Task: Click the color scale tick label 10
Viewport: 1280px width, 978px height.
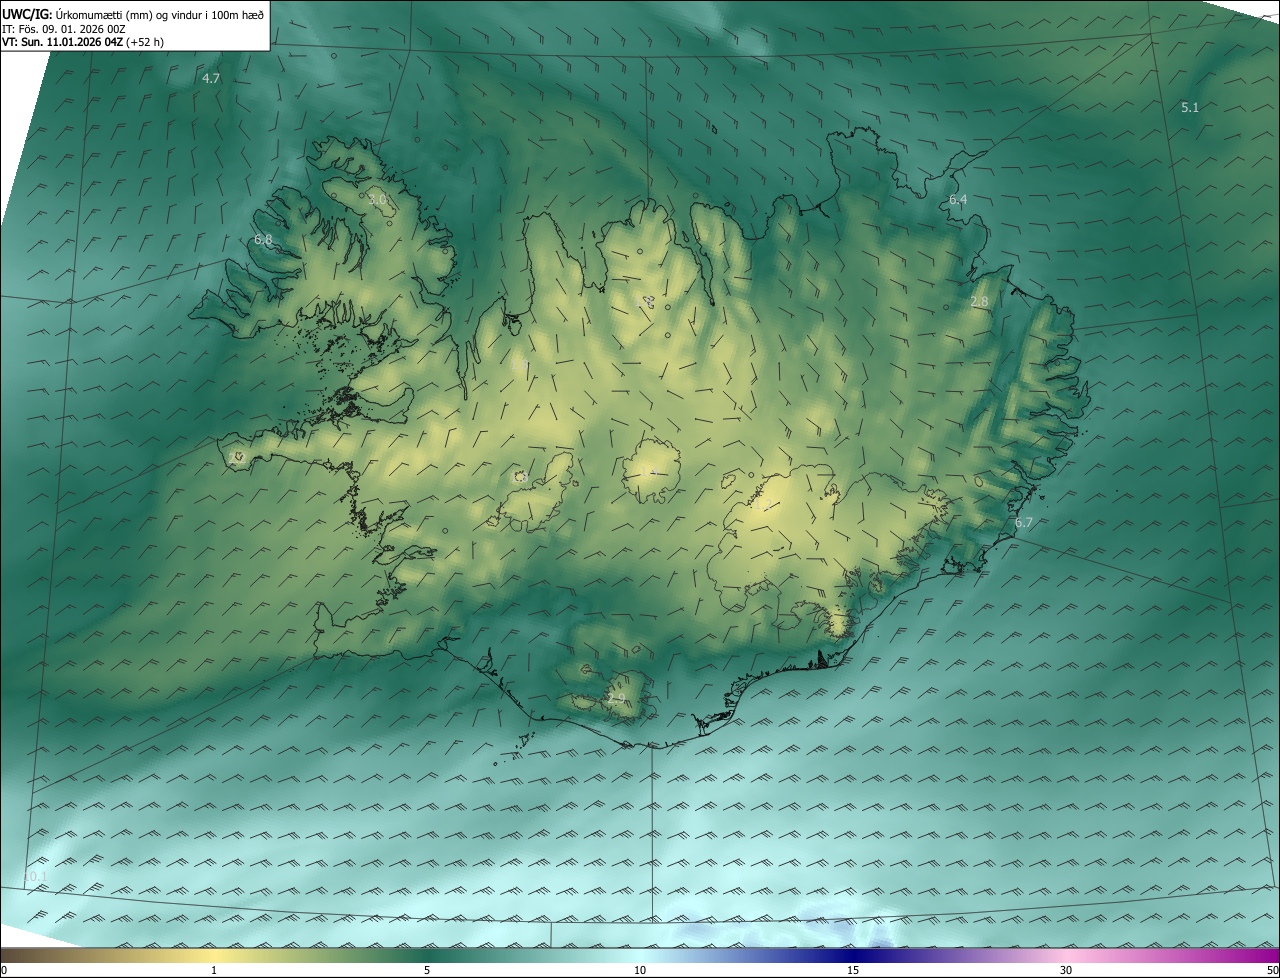Action: 640,970
